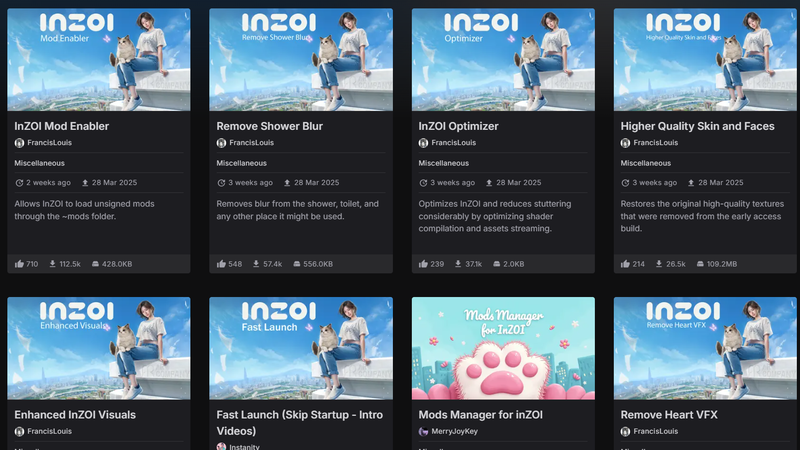Screen dimensions: 800x450
Task: Open the Enhanced InZOI Visuals title link
Action: (75, 414)
